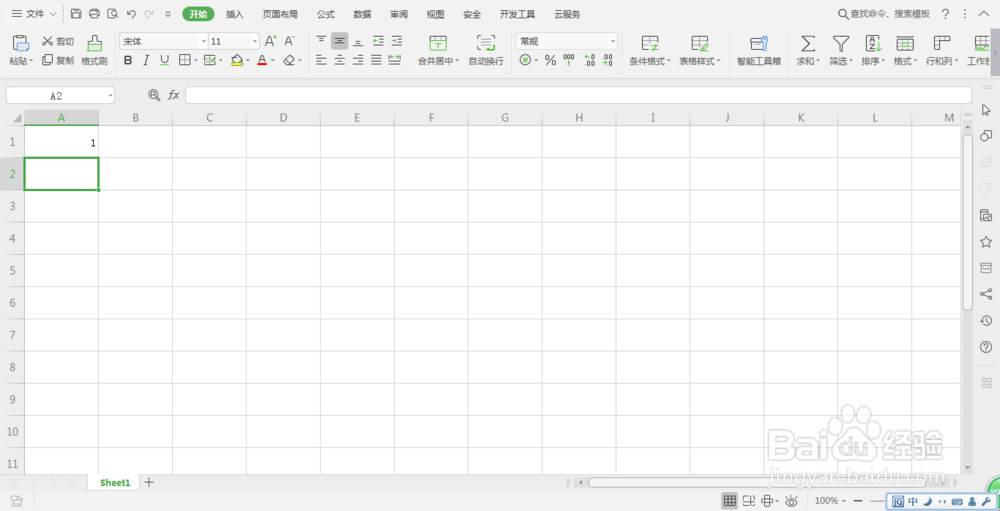Click the Filter (筛选) funnel icon
This screenshot has width=1000, height=511.
[841, 43]
